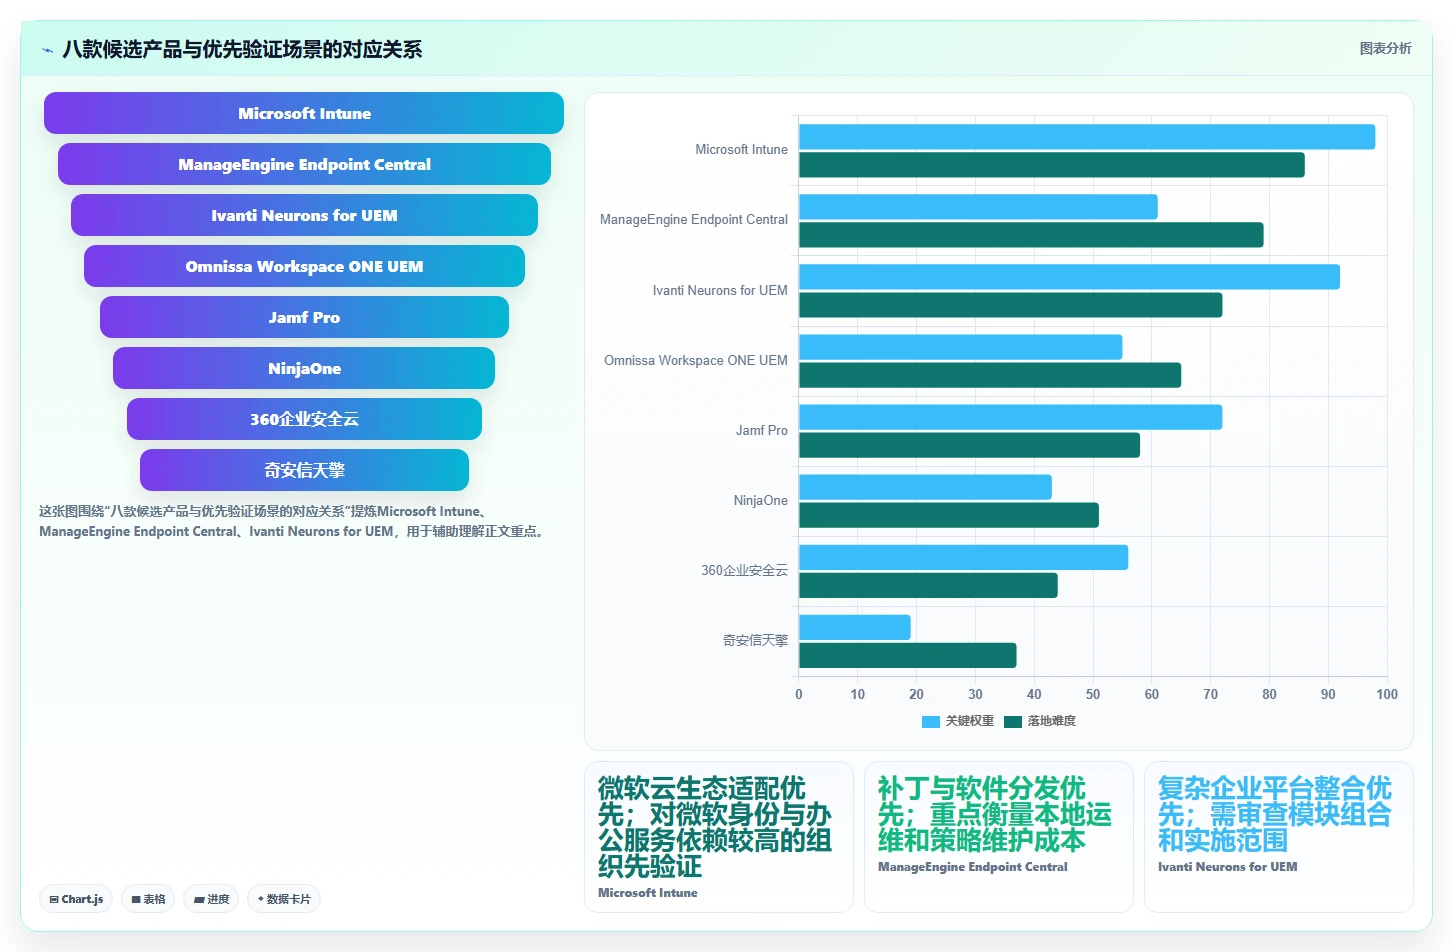This screenshot has height=952, width=1453.
Task: Click the Microsoft Intune chart axis label
Action: pyautogui.click(x=741, y=150)
